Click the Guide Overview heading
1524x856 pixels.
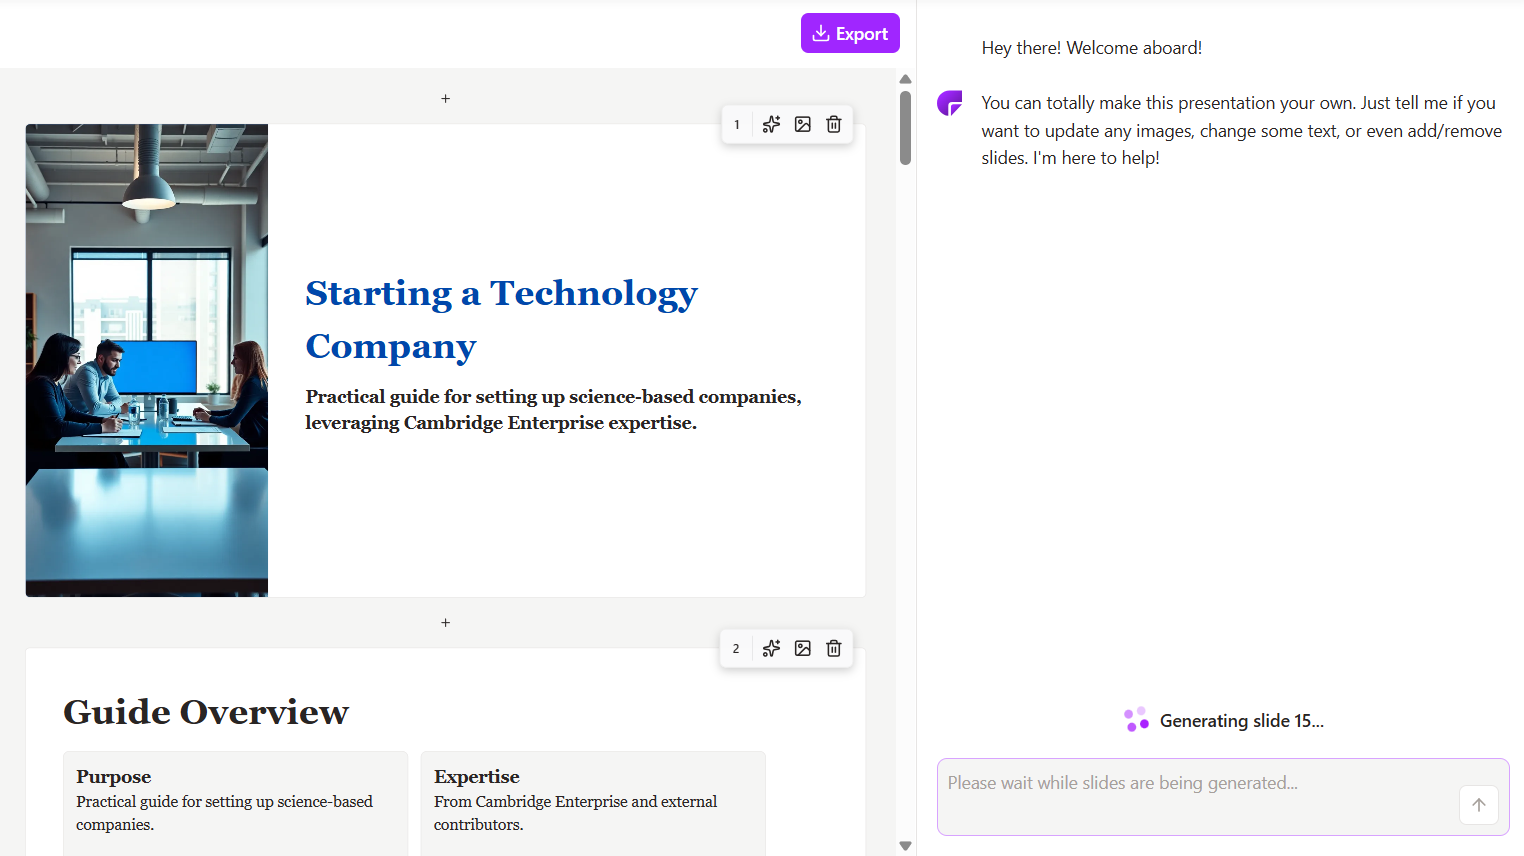[x=206, y=712]
